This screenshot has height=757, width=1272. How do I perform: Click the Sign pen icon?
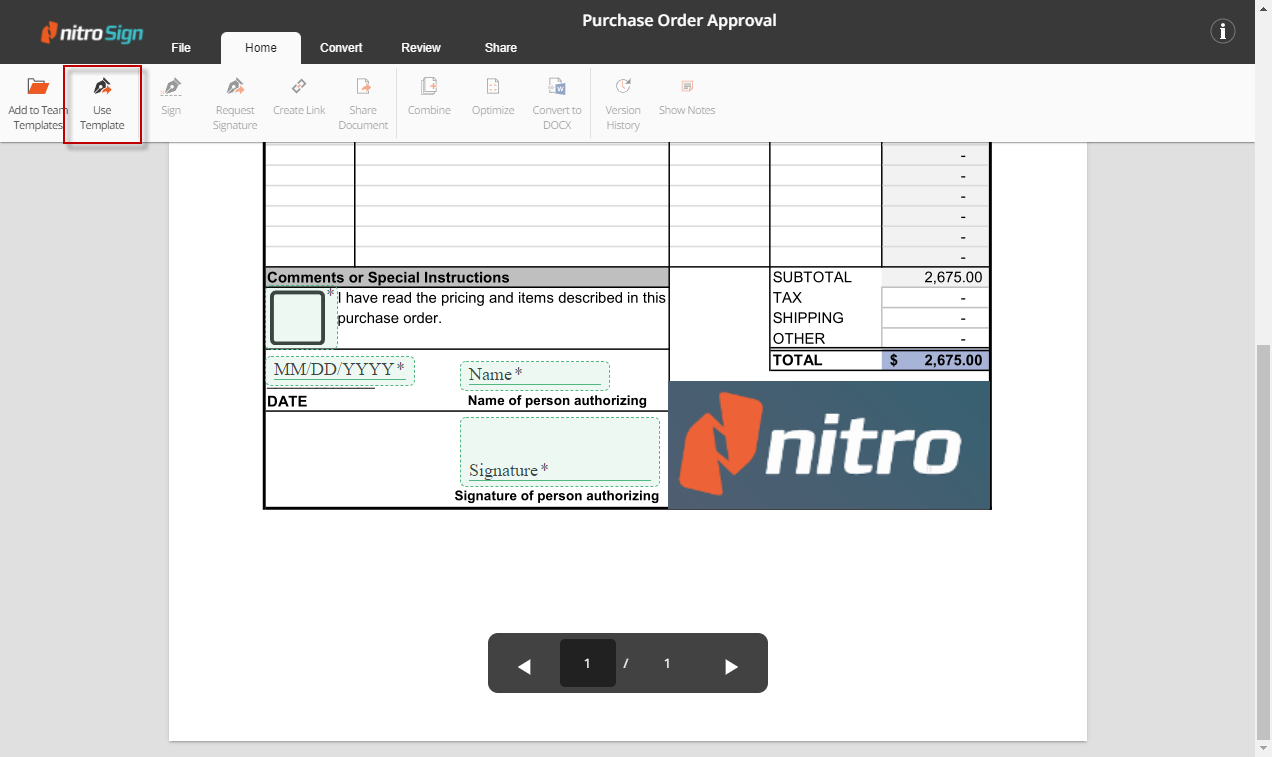[x=171, y=87]
